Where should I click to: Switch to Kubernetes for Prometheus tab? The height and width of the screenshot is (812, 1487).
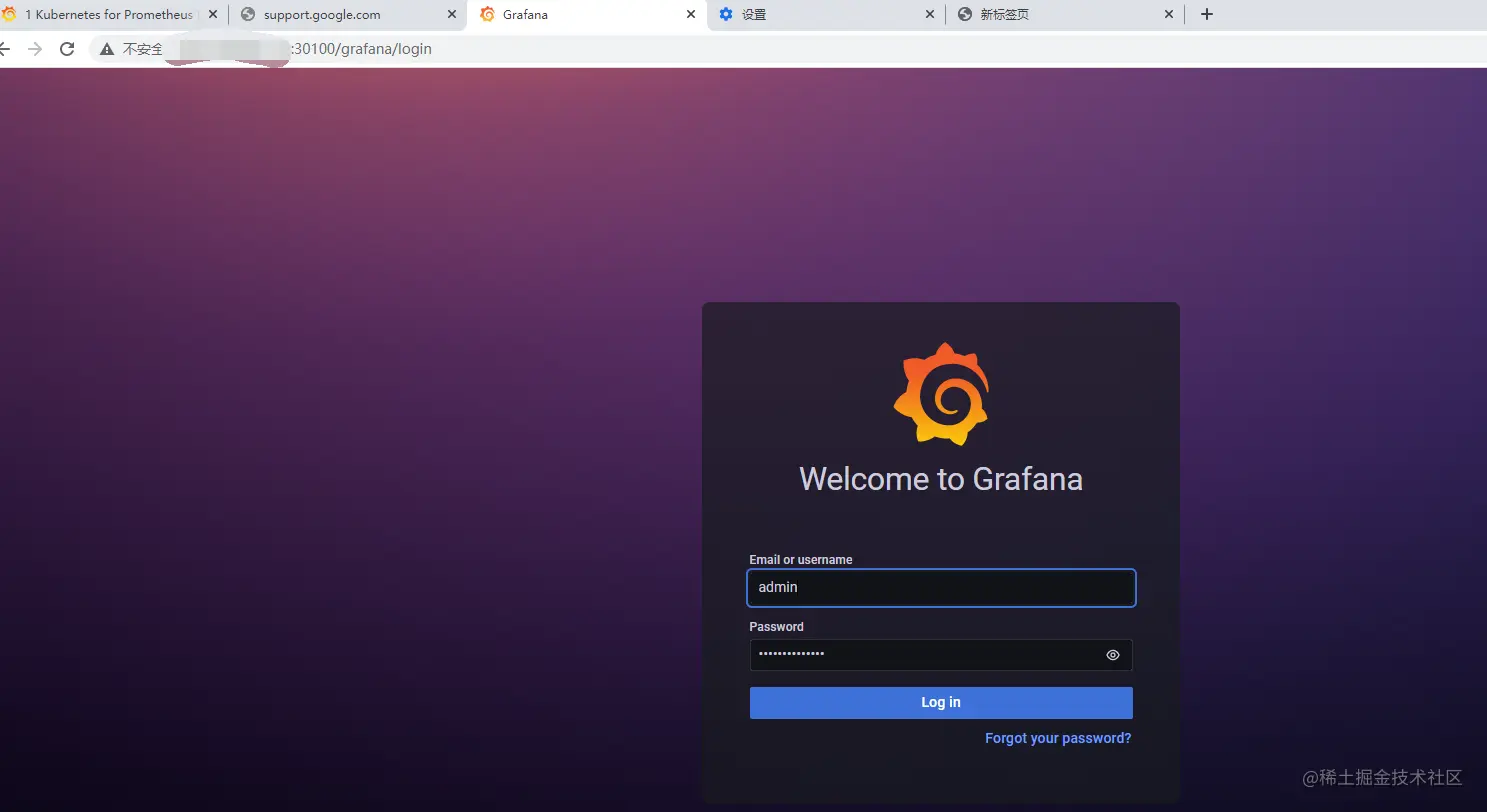[x=108, y=14]
